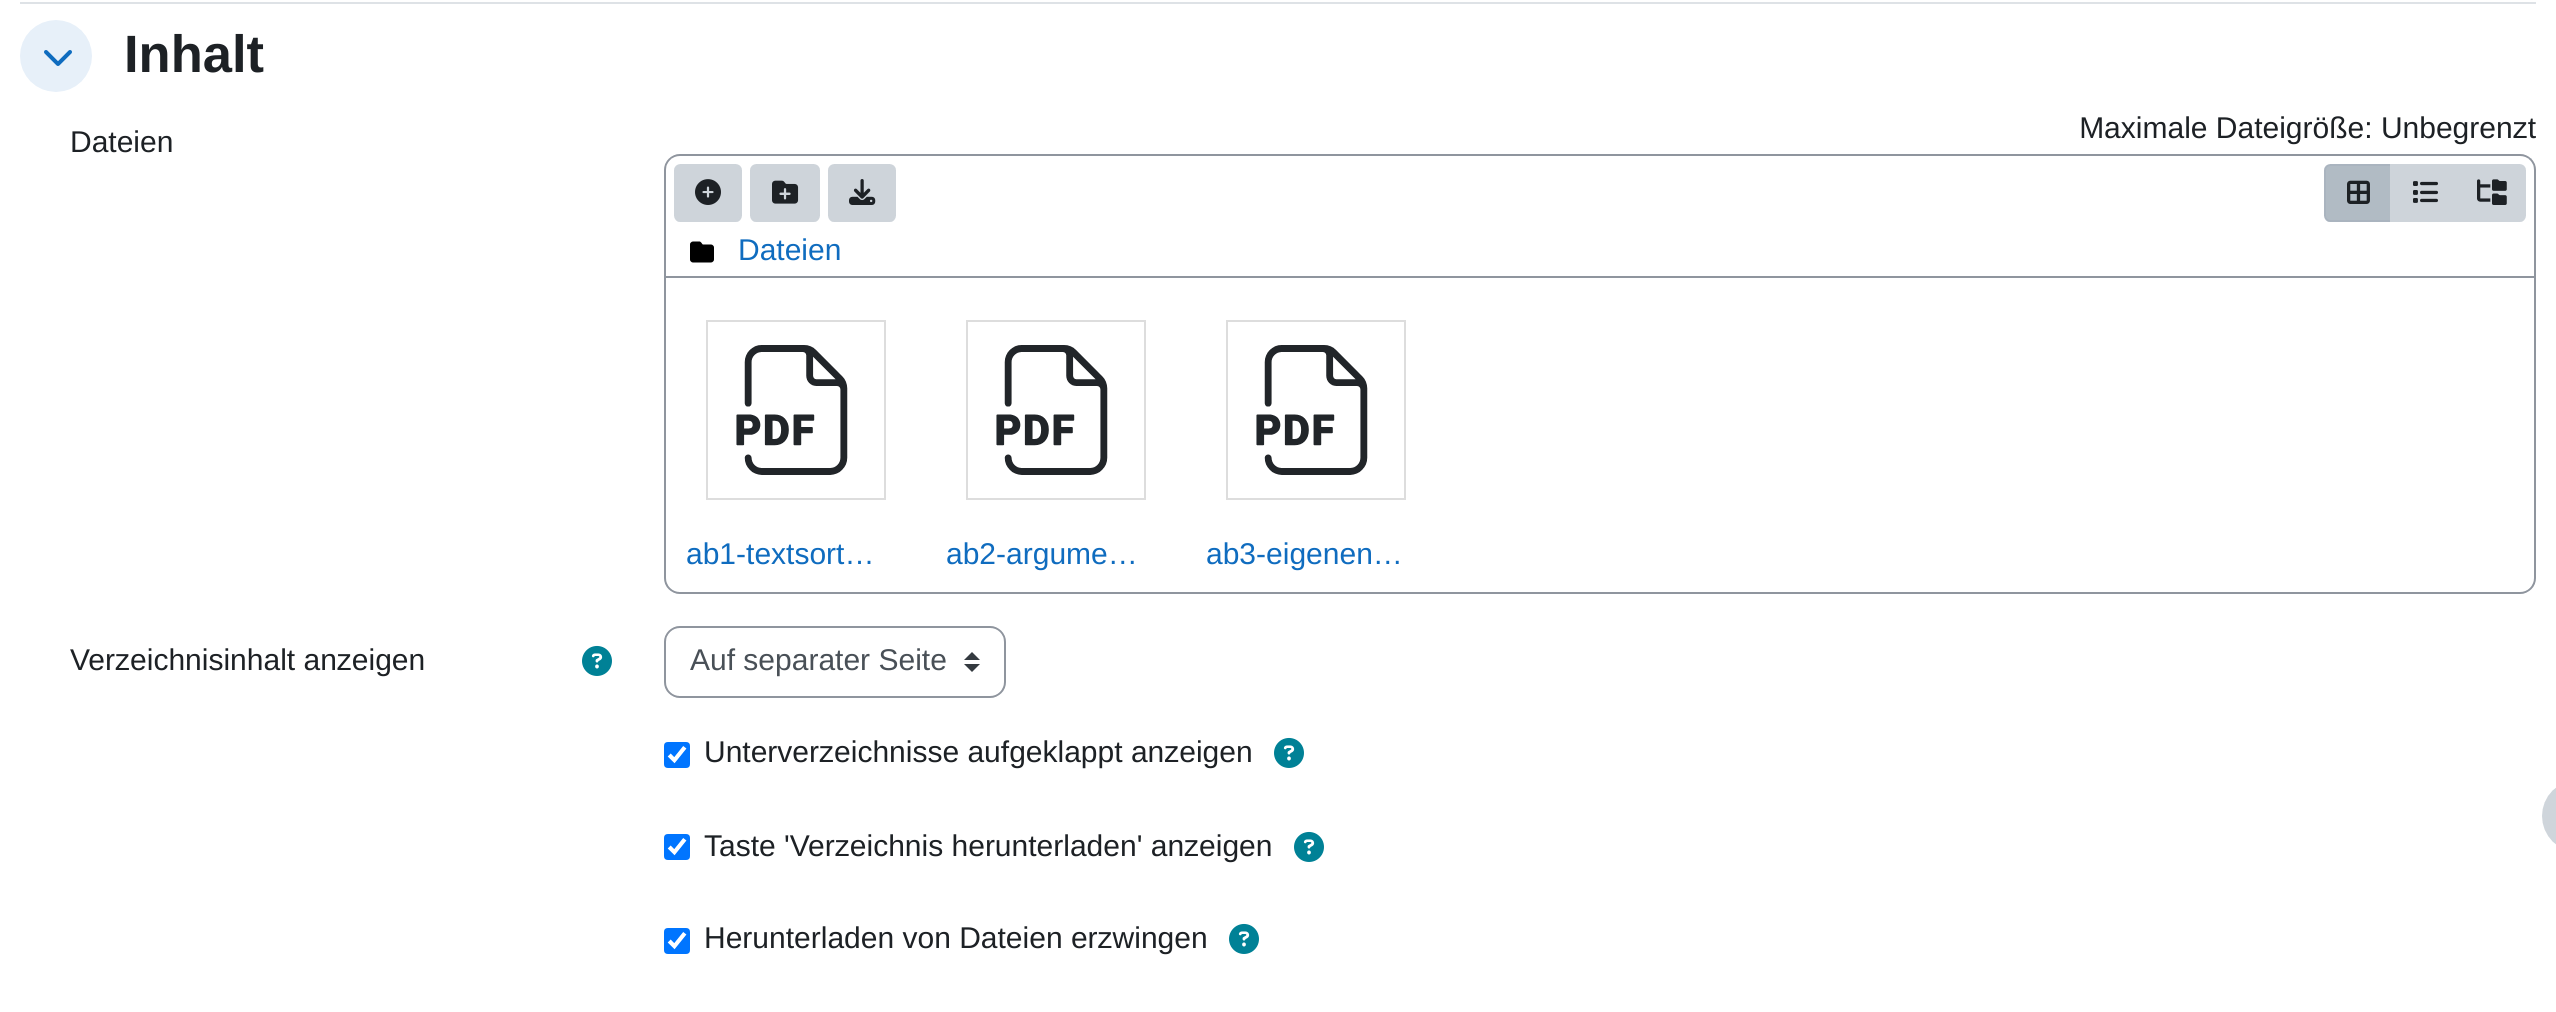Open the ab2-argume… file link
Viewport: 2556px width, 1012px height.
click(x=1041, y=554)
